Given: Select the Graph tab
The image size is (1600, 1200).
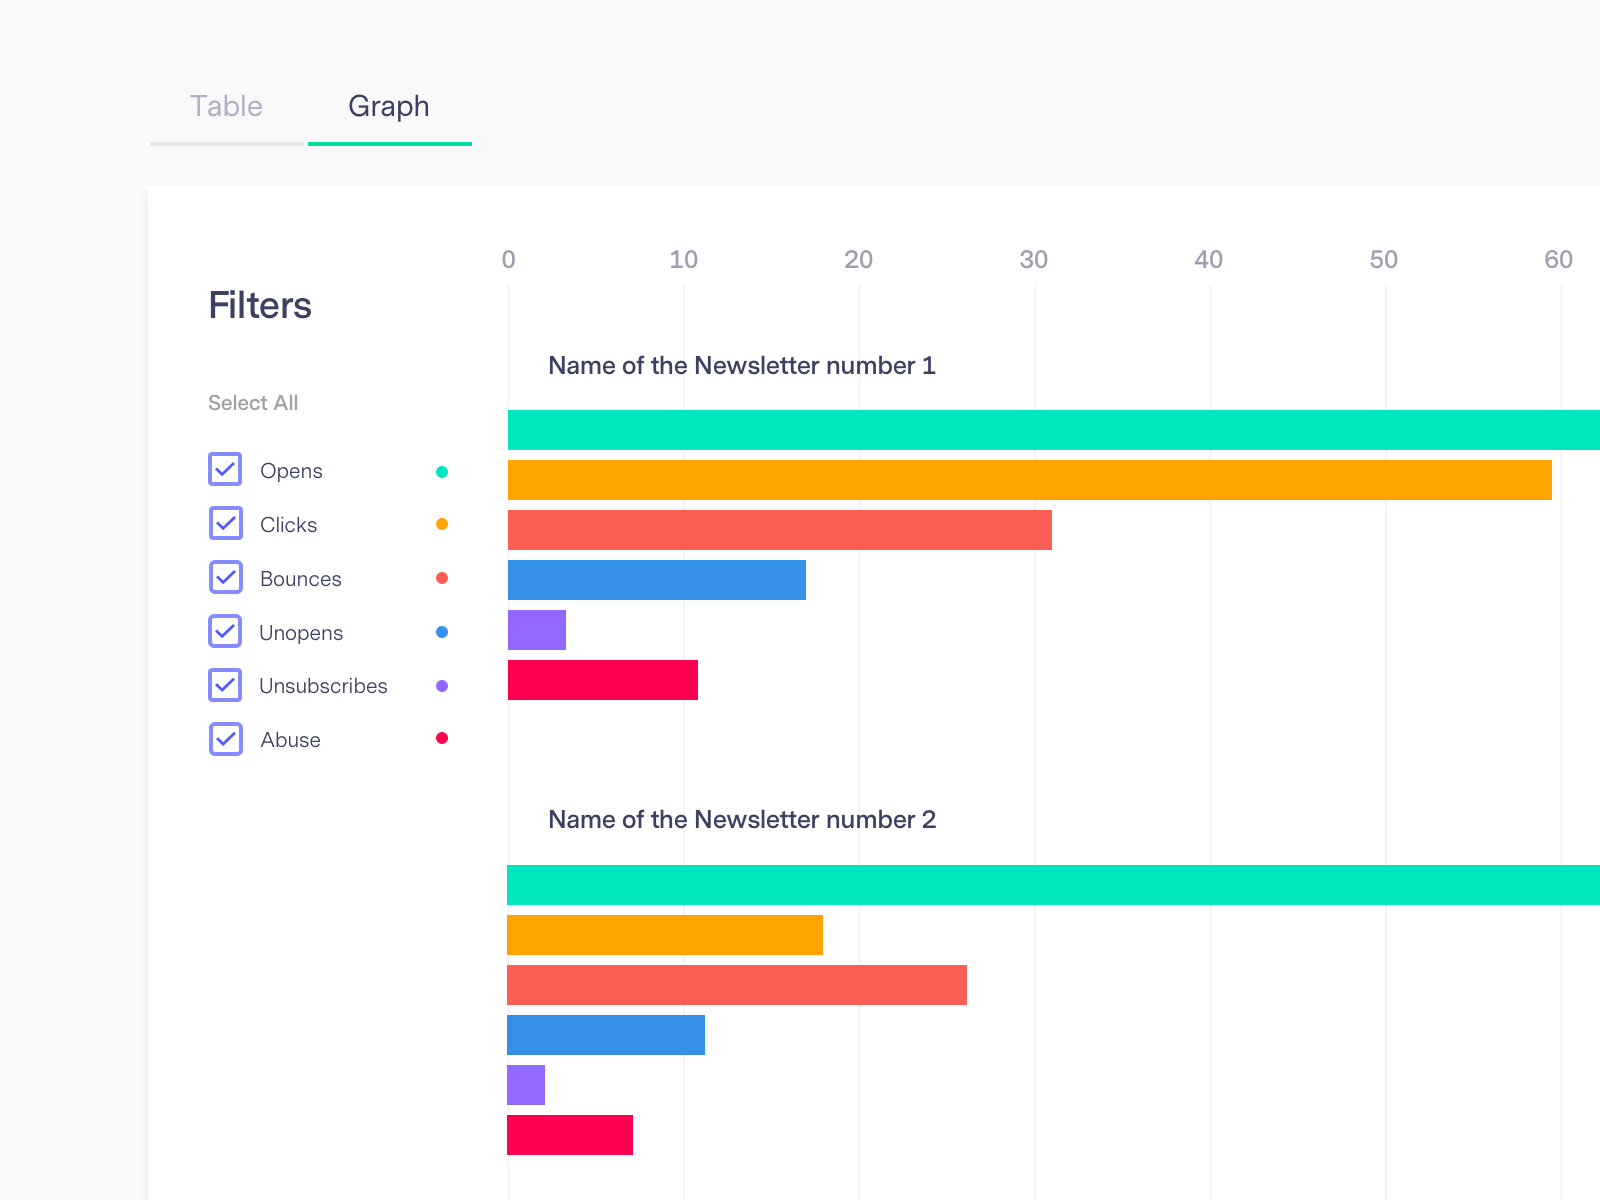Looking at the screenshot, I should point(389,107).
